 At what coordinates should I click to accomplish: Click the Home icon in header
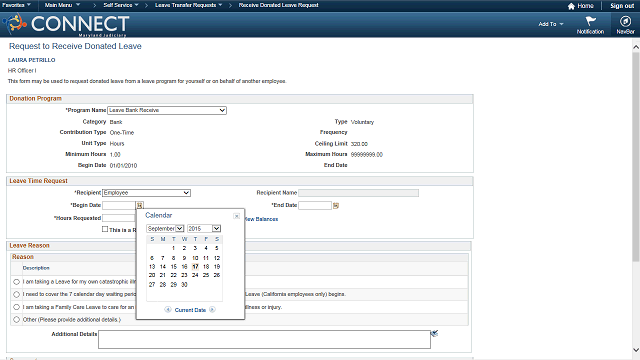(x=571, y=6)
